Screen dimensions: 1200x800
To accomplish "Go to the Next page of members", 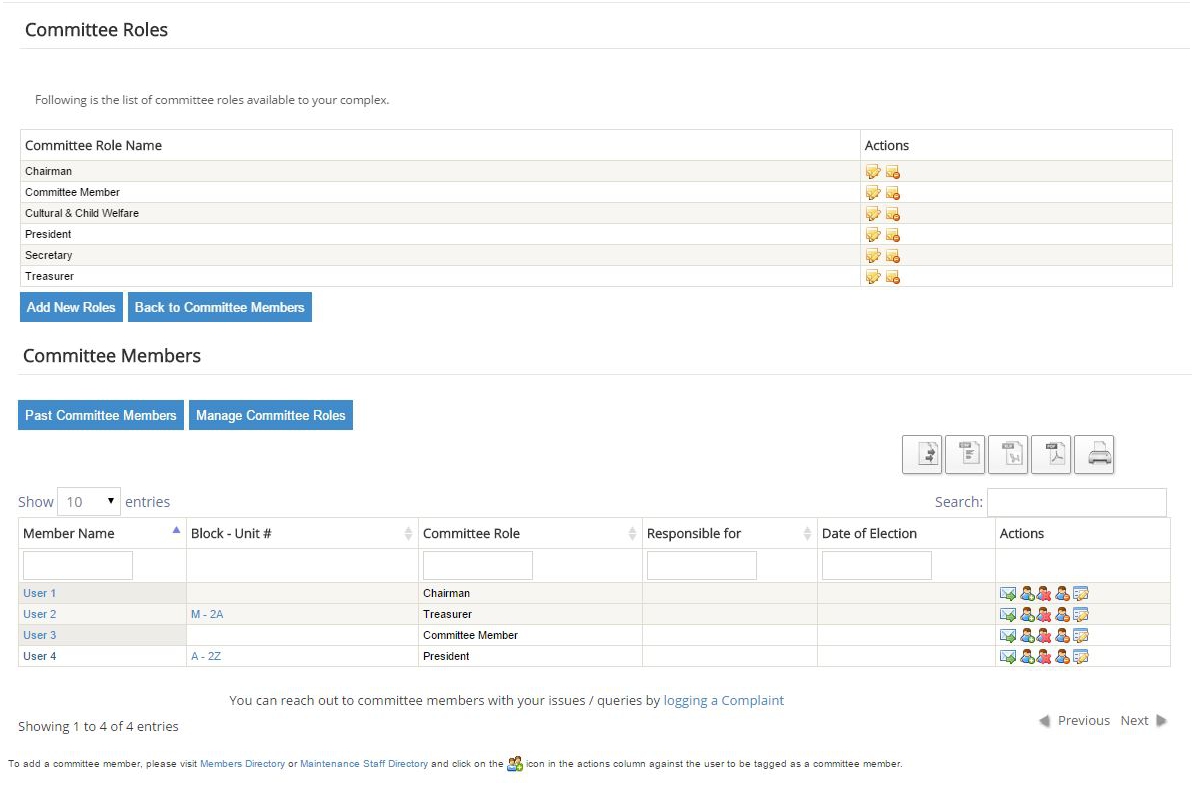I will (1135, 720).
